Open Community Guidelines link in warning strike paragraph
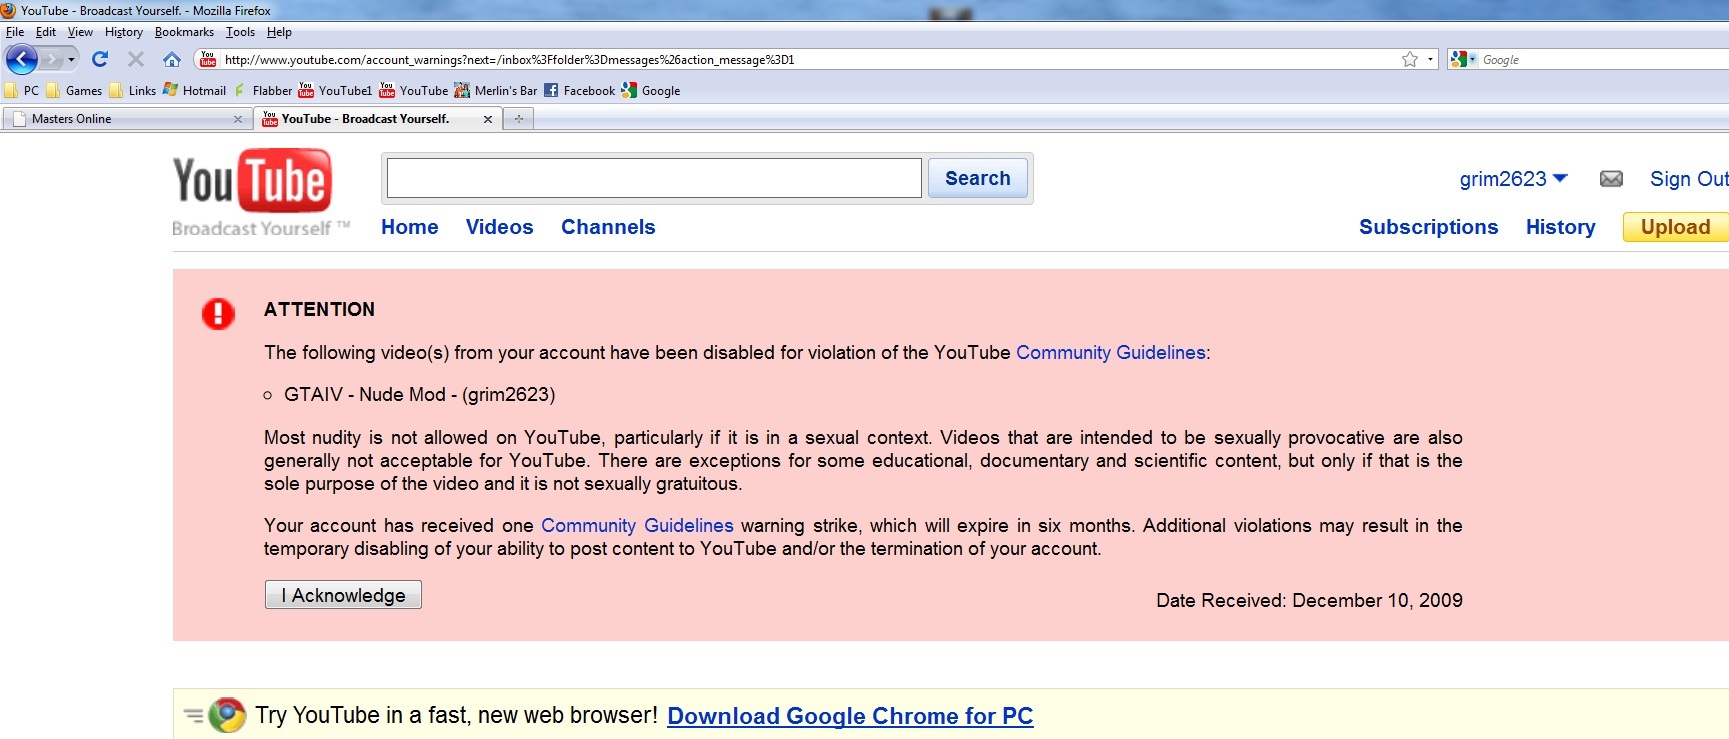Viewport: 1729px width, 739px height. 637,525
